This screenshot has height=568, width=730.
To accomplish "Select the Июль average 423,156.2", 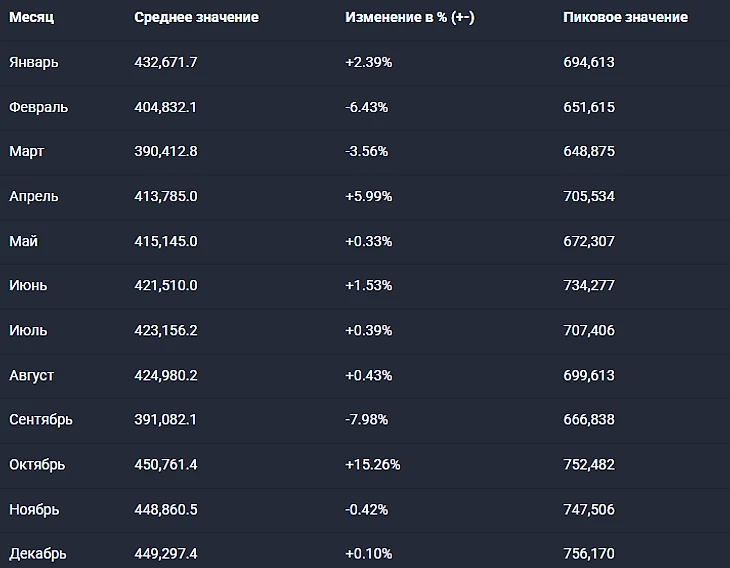I will (166, 331).
